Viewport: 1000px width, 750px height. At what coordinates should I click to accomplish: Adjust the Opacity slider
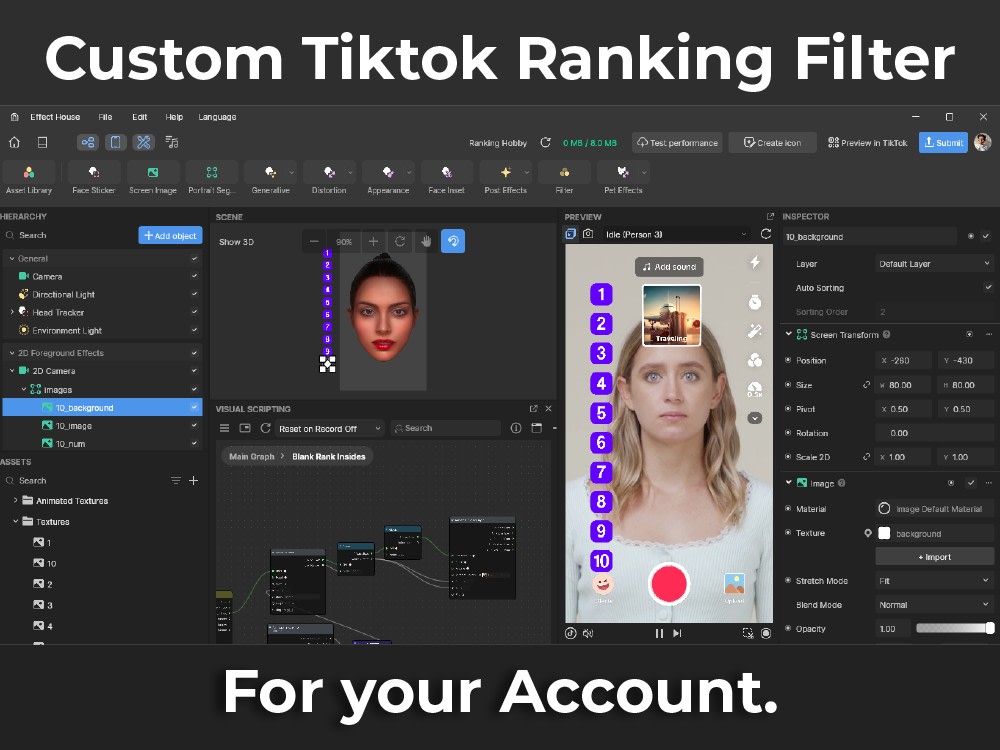point(955,628)
